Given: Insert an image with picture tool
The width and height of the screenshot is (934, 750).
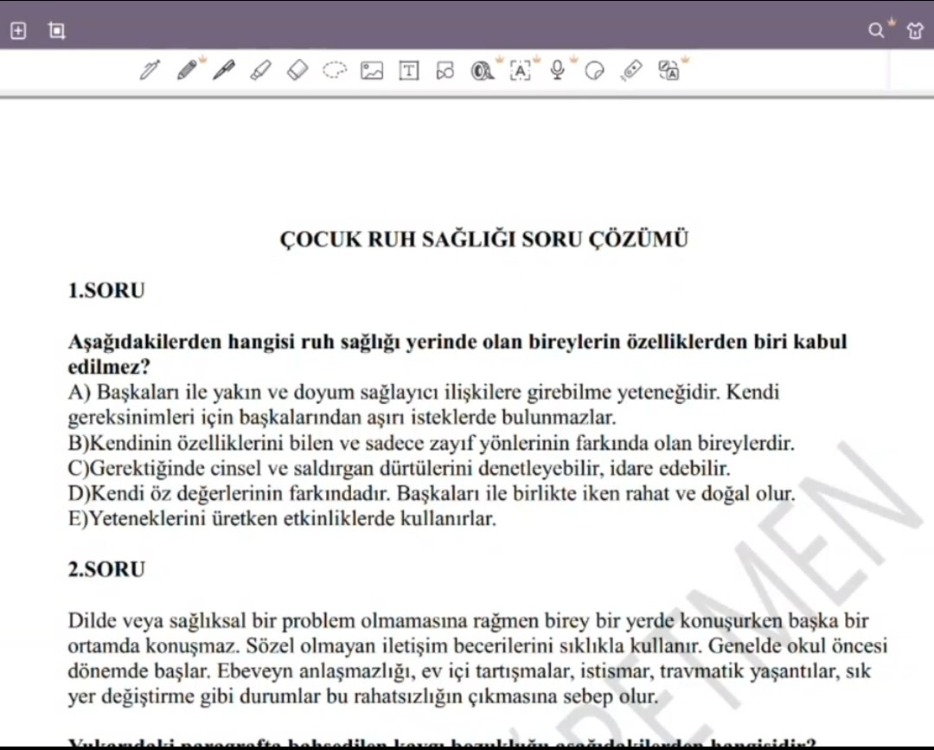Looking at the screenshot, I should 372,71.
